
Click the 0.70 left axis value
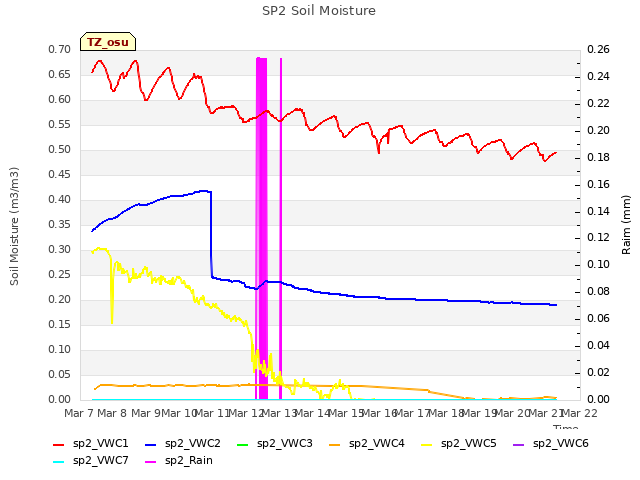tap(59, 49)
